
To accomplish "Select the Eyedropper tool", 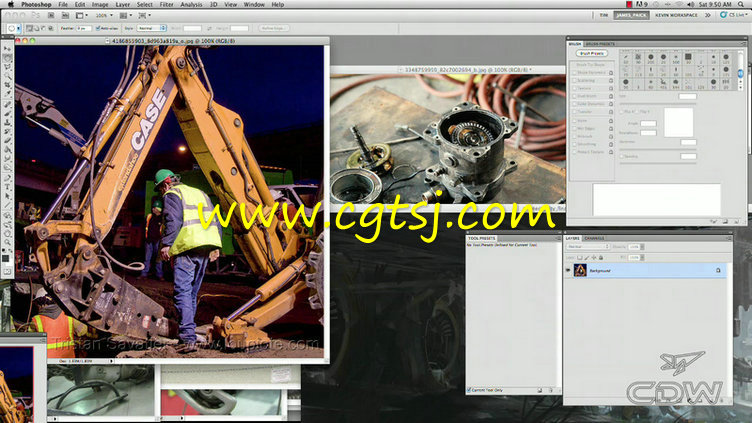I will pos(7,94).
